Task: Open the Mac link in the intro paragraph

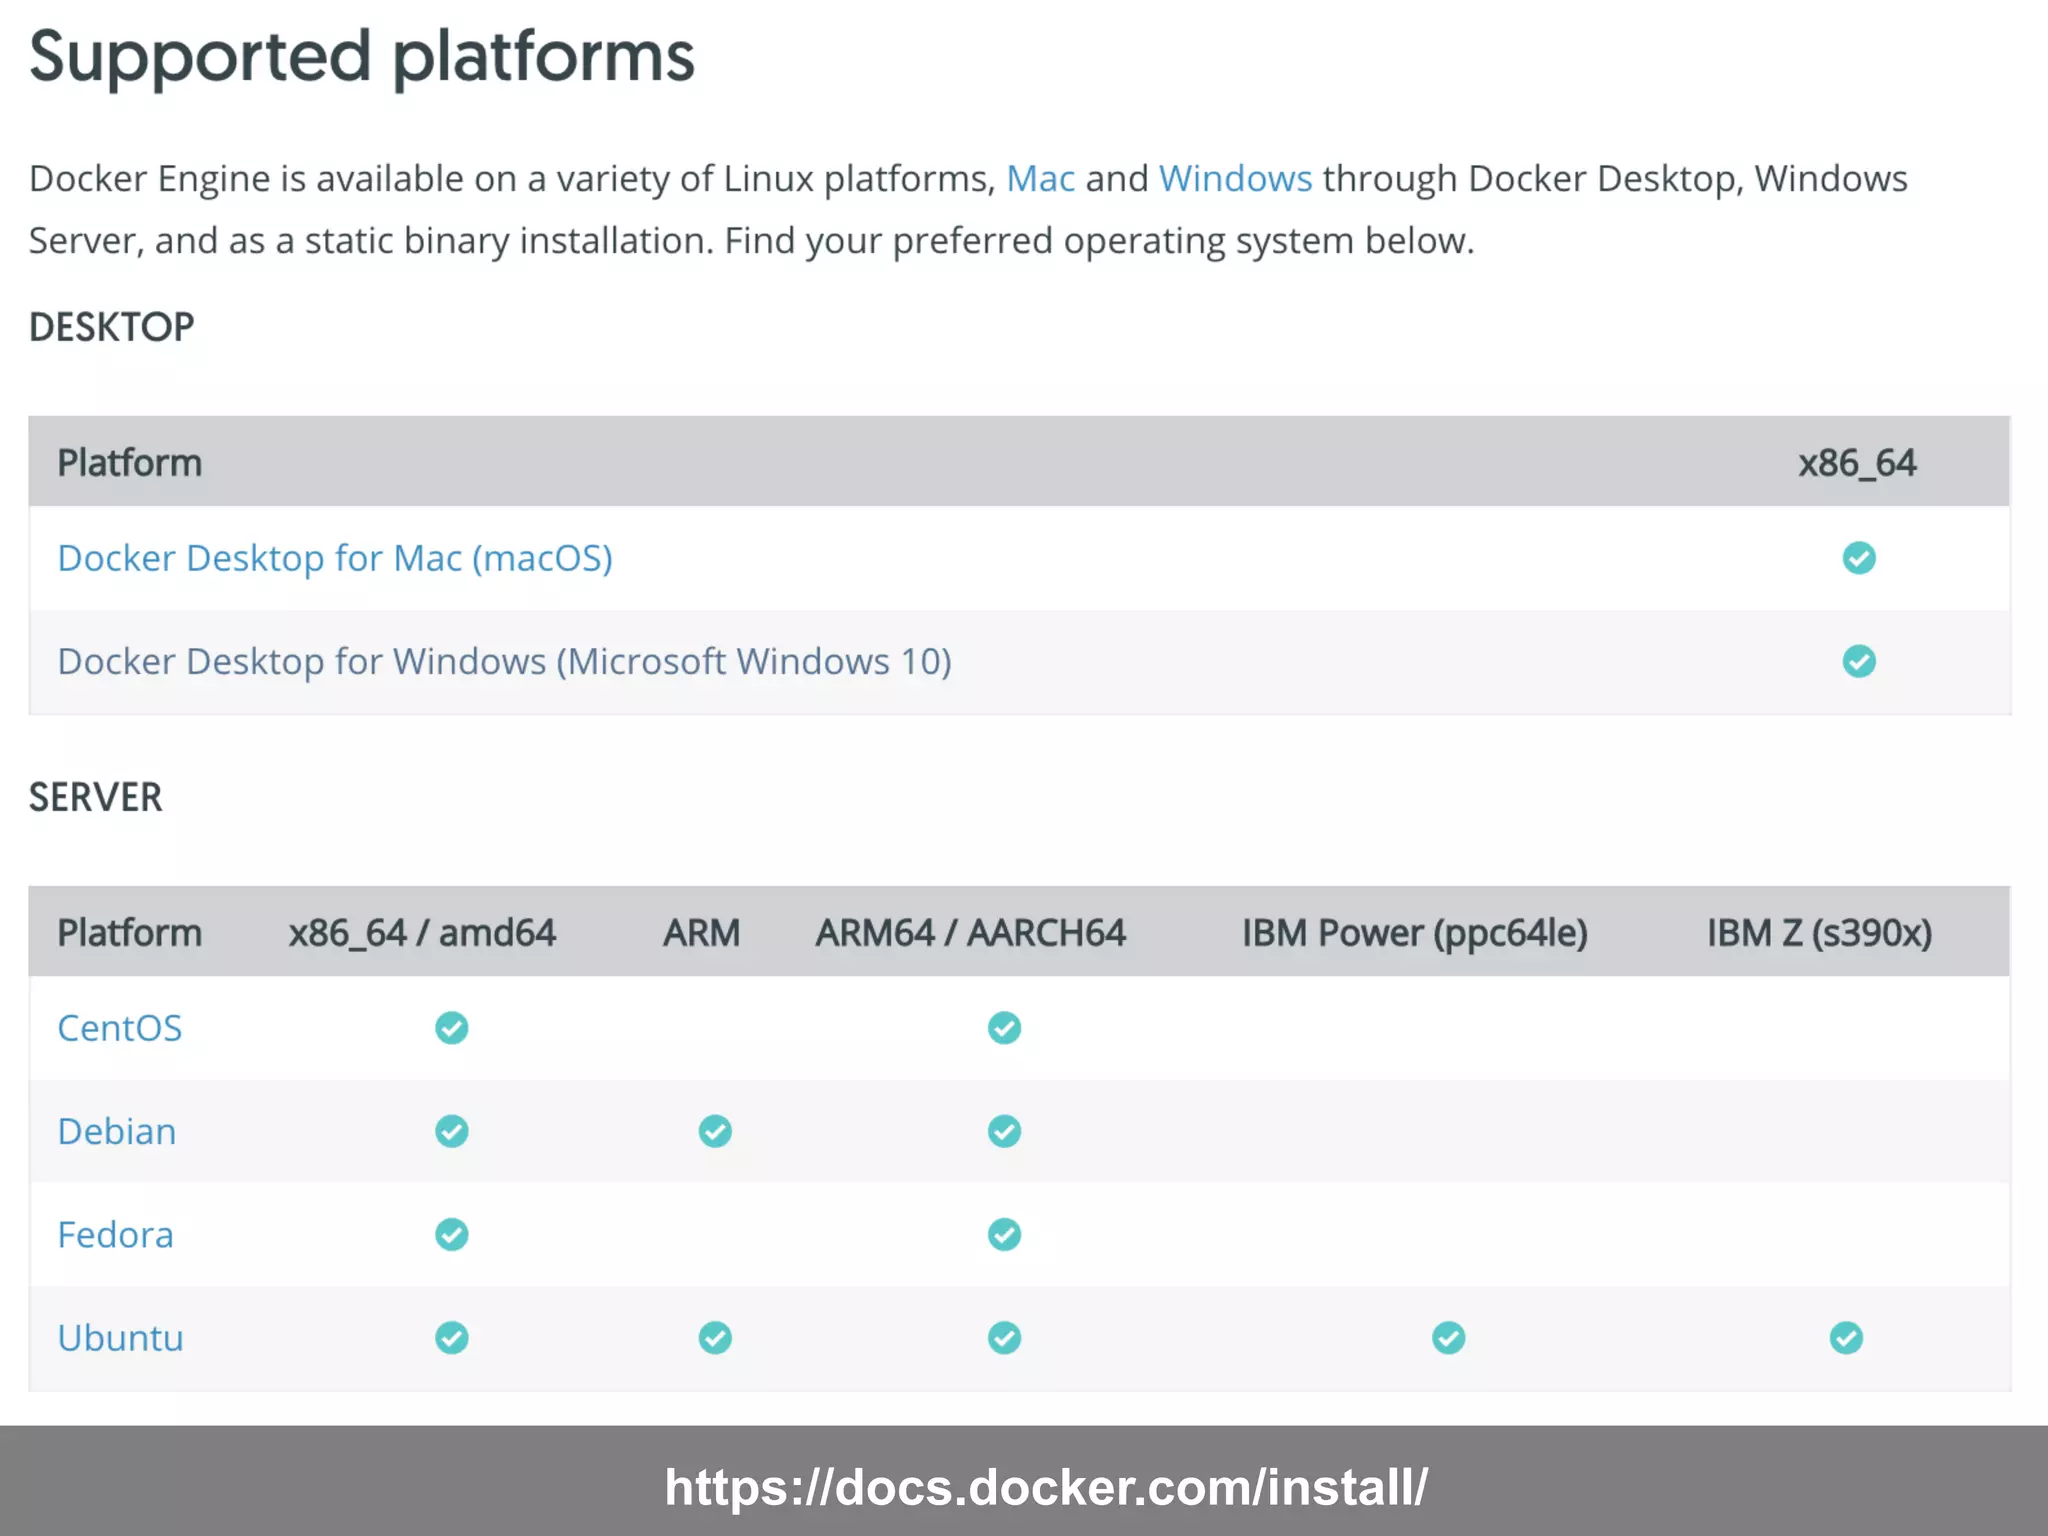Action: click(1040, 178)
